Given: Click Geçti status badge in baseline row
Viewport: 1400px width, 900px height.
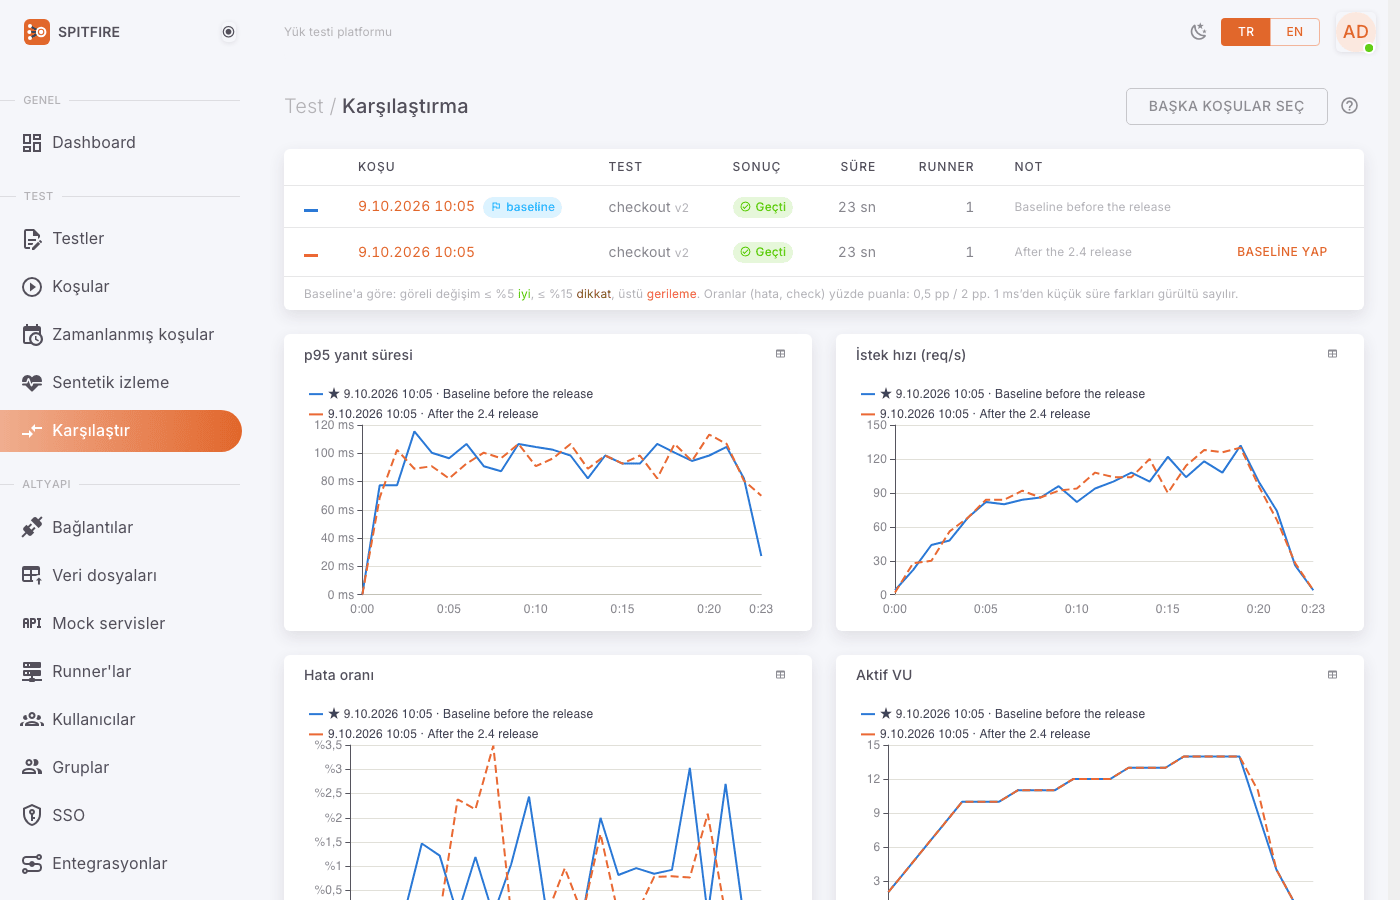Looking at the screenshot, I should (x=763, y=207).
